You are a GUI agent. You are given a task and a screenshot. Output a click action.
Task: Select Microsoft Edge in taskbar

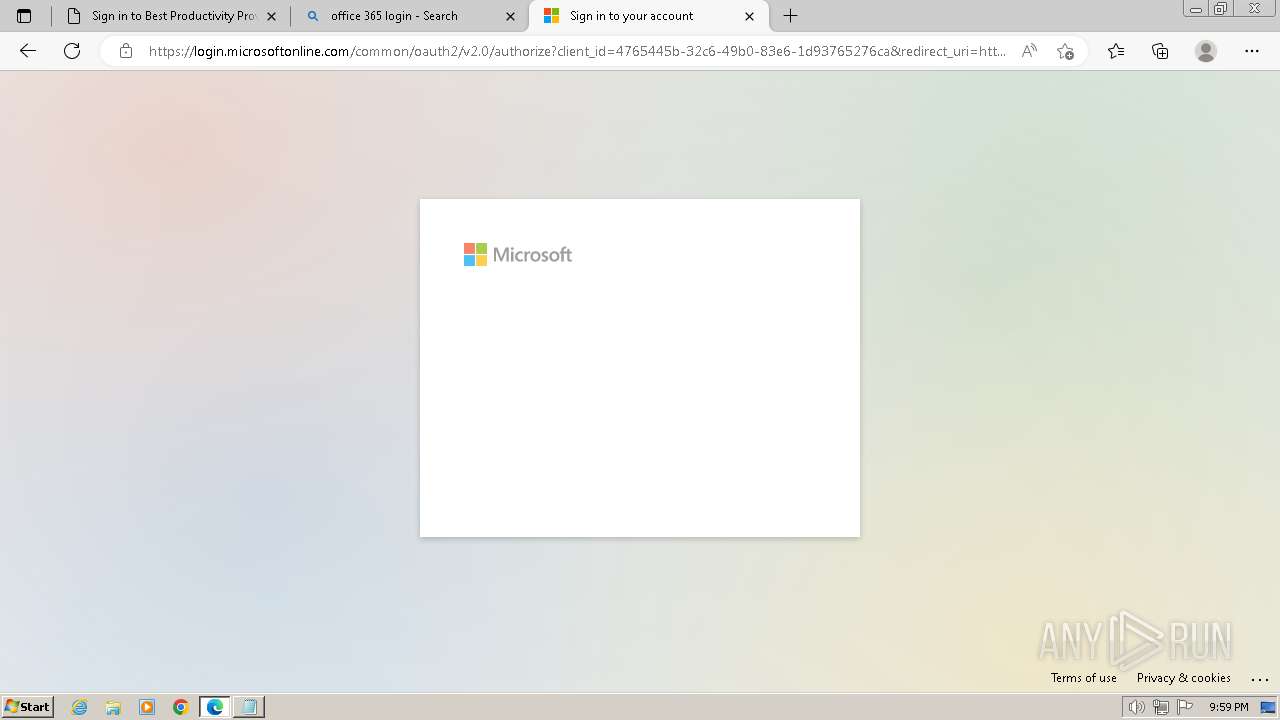point(215,707)
